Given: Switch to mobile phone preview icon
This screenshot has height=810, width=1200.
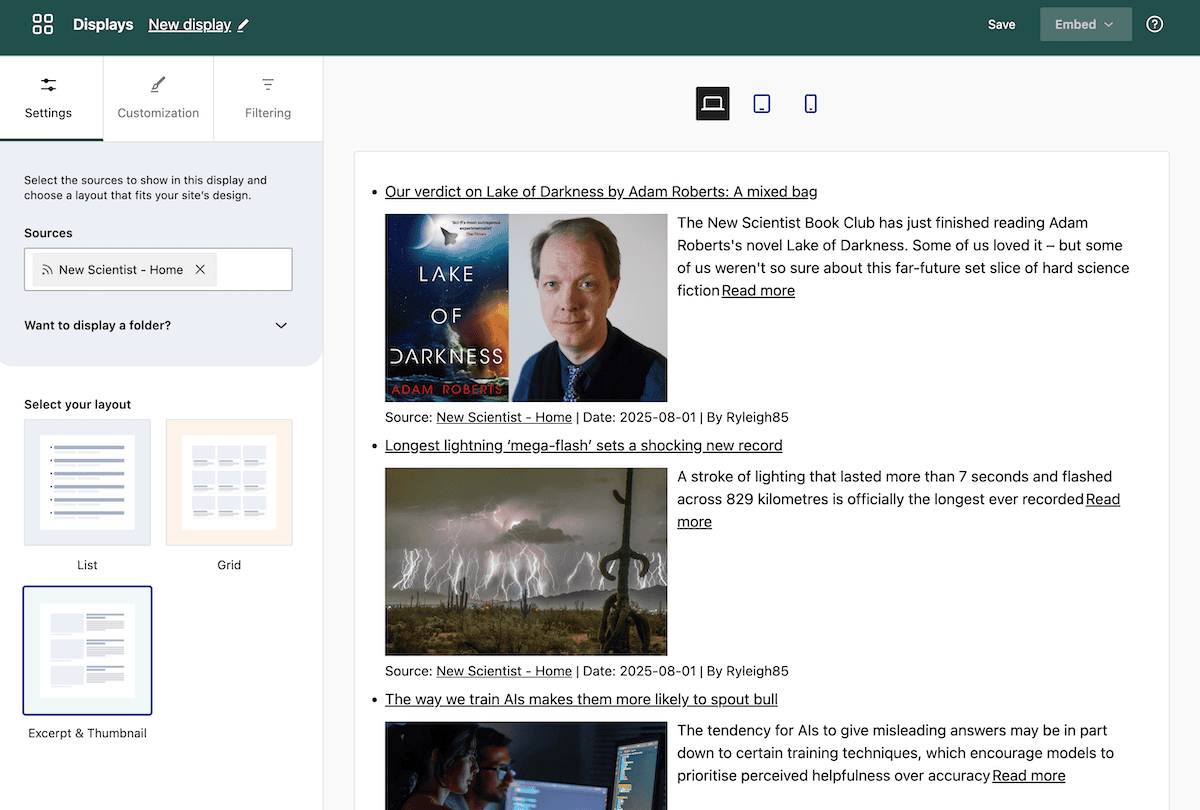Looking at the screenshot, I should 811,103.
